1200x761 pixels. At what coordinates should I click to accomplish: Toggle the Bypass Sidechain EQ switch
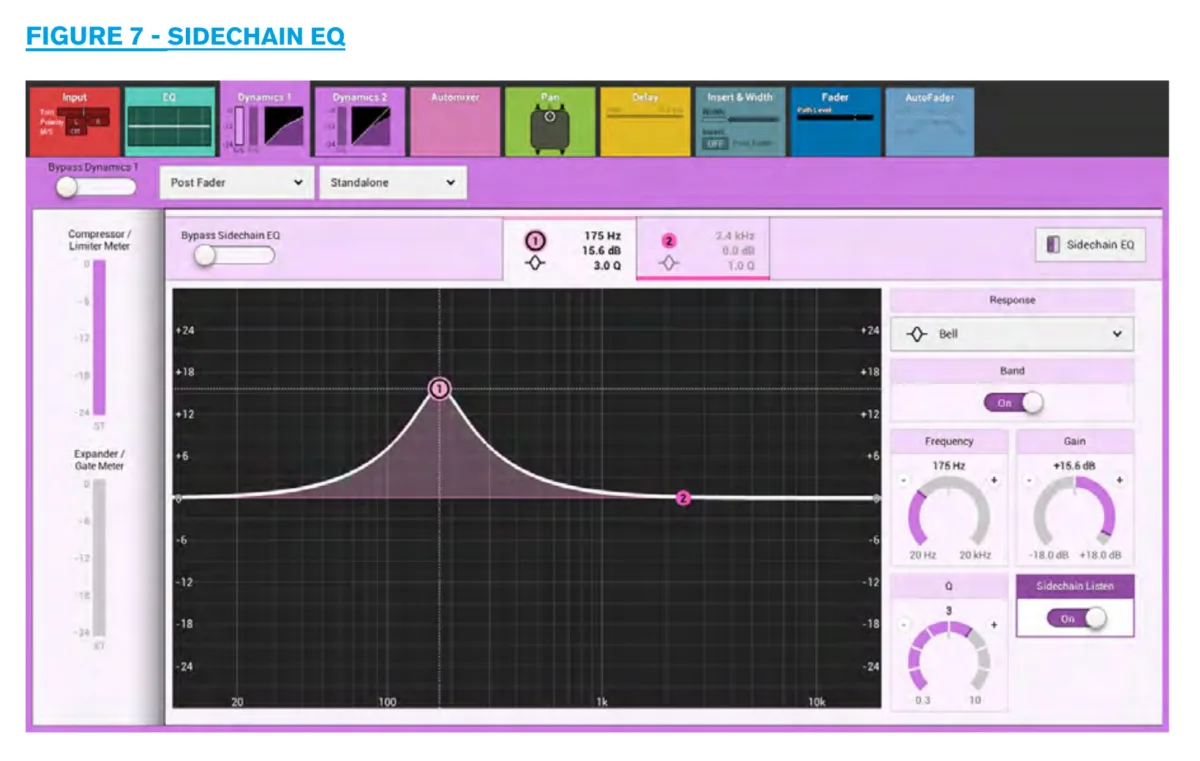[234, 255]
